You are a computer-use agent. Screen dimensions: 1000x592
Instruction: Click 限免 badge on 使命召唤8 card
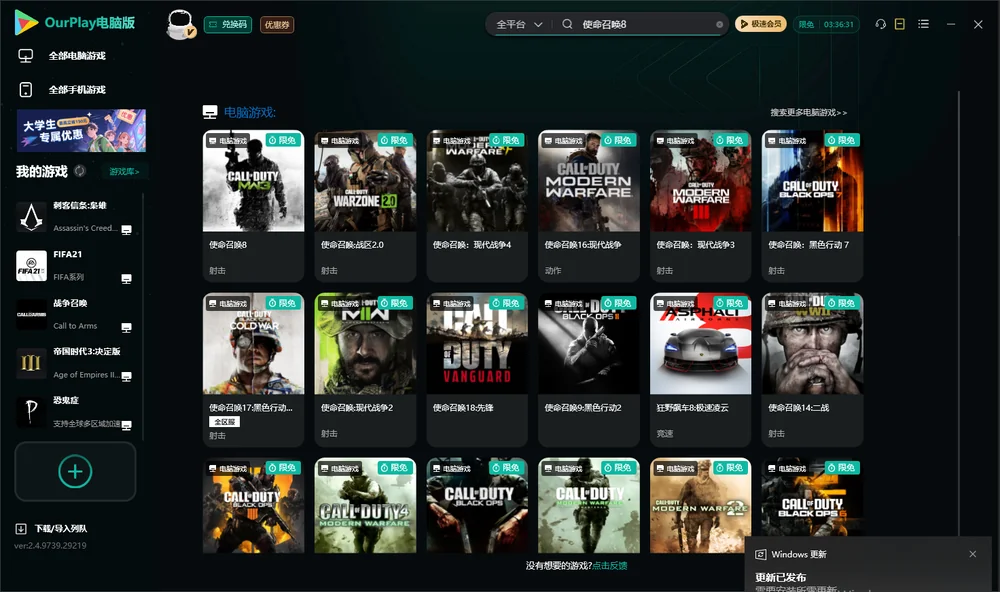283,140
